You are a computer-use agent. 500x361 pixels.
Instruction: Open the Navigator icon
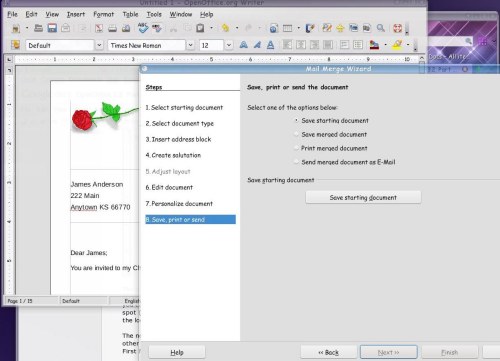(340, 28)
